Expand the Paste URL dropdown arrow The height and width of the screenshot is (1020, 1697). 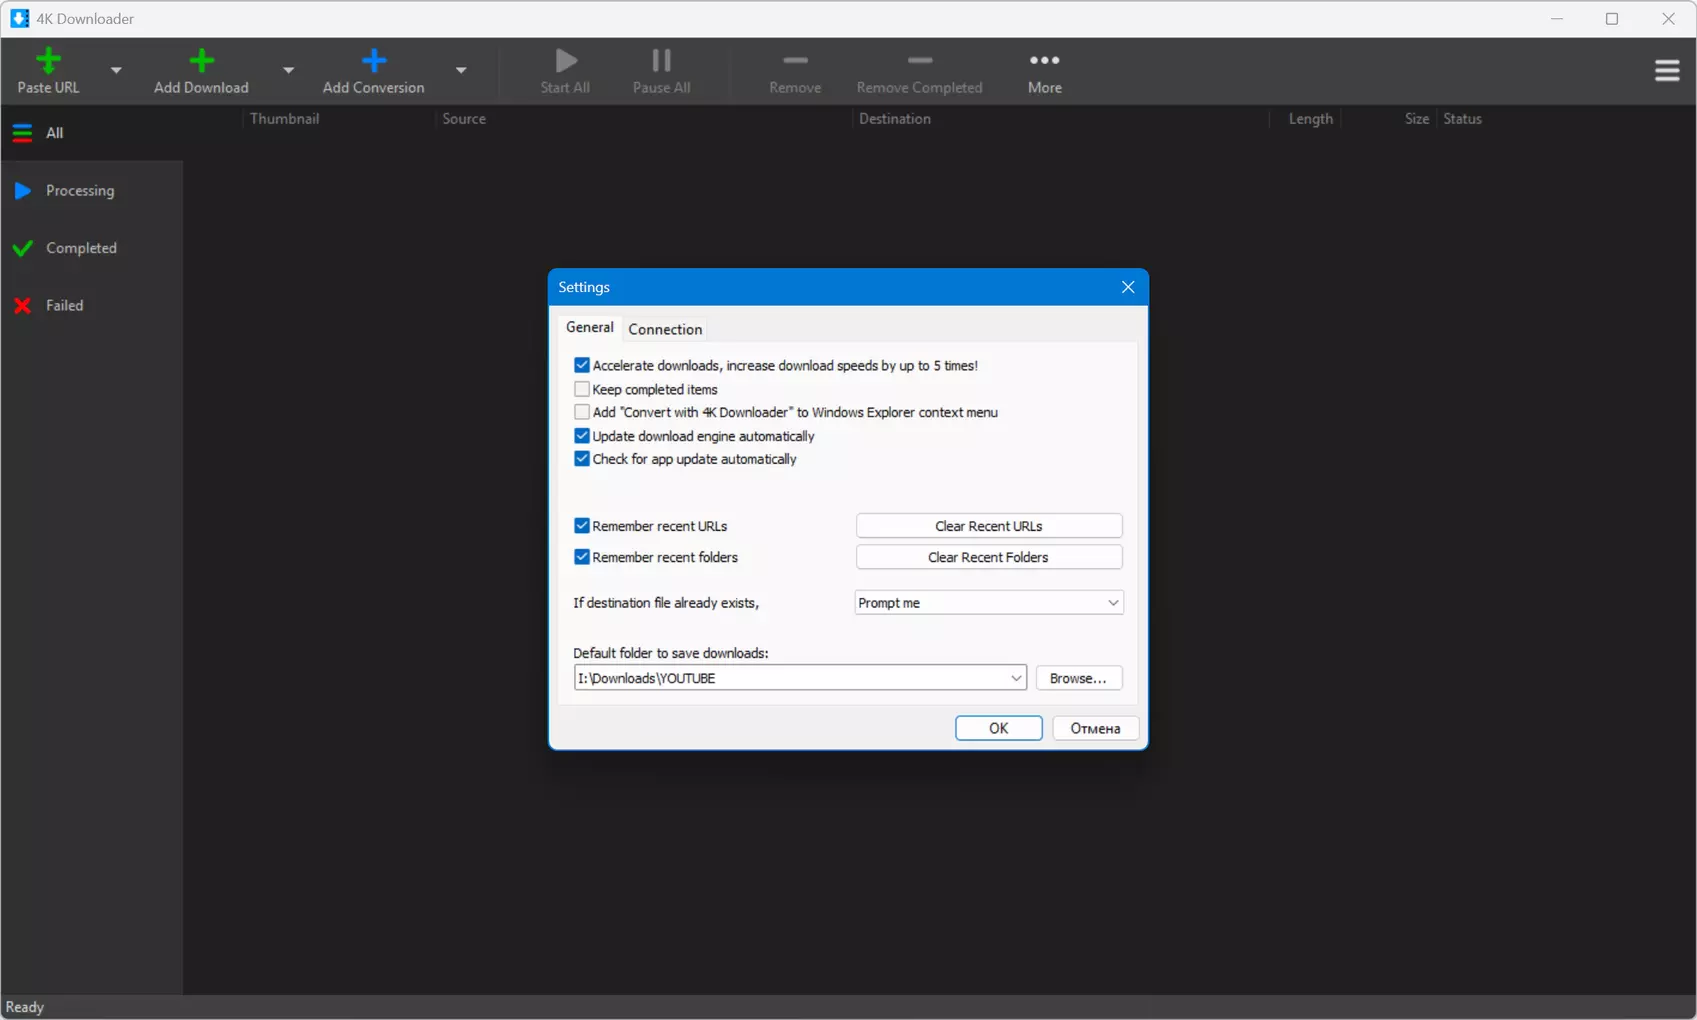click(116, 70)
